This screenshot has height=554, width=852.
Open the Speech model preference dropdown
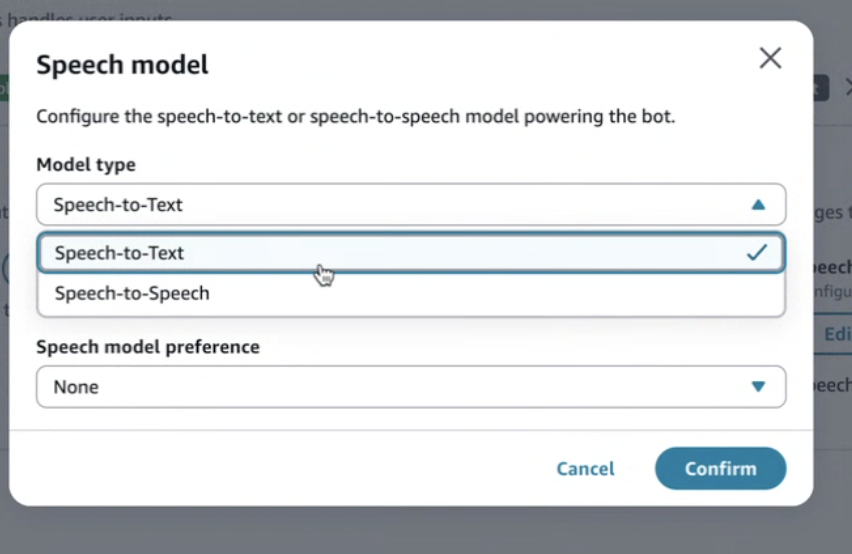[410, 387]
